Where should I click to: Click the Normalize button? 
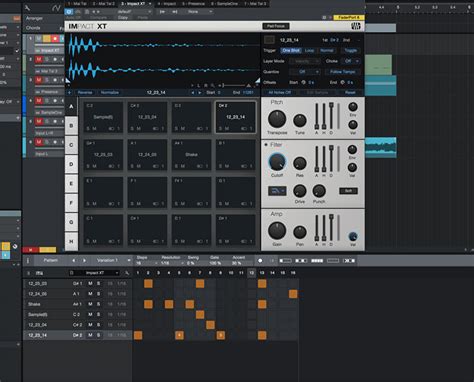pyautogui.click(x=110, y=92)
